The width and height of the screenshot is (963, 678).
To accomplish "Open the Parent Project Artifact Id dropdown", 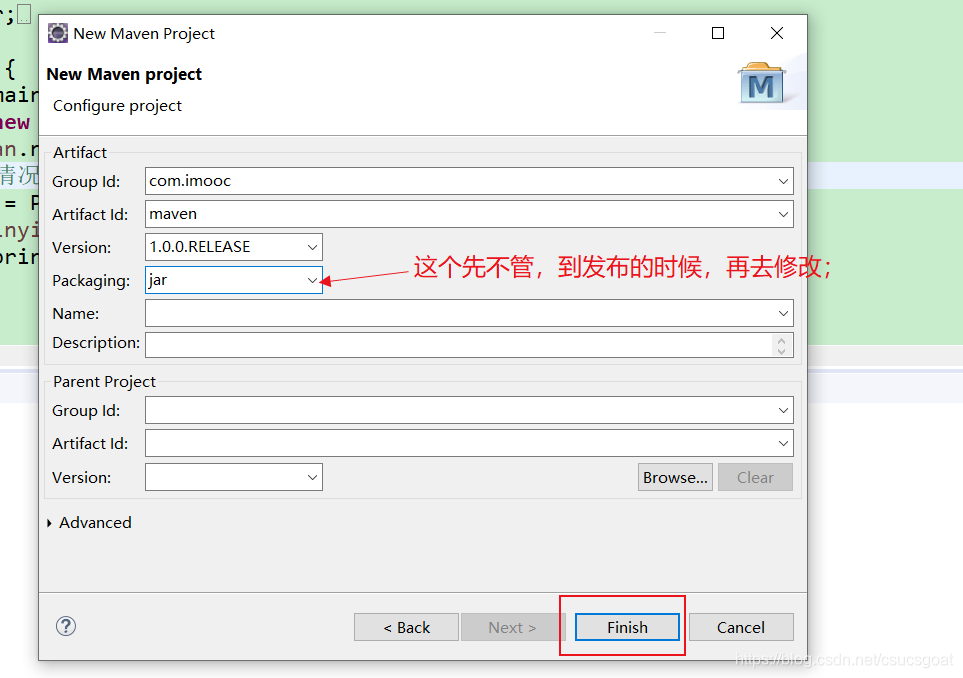I will click(x=783, y=443).
